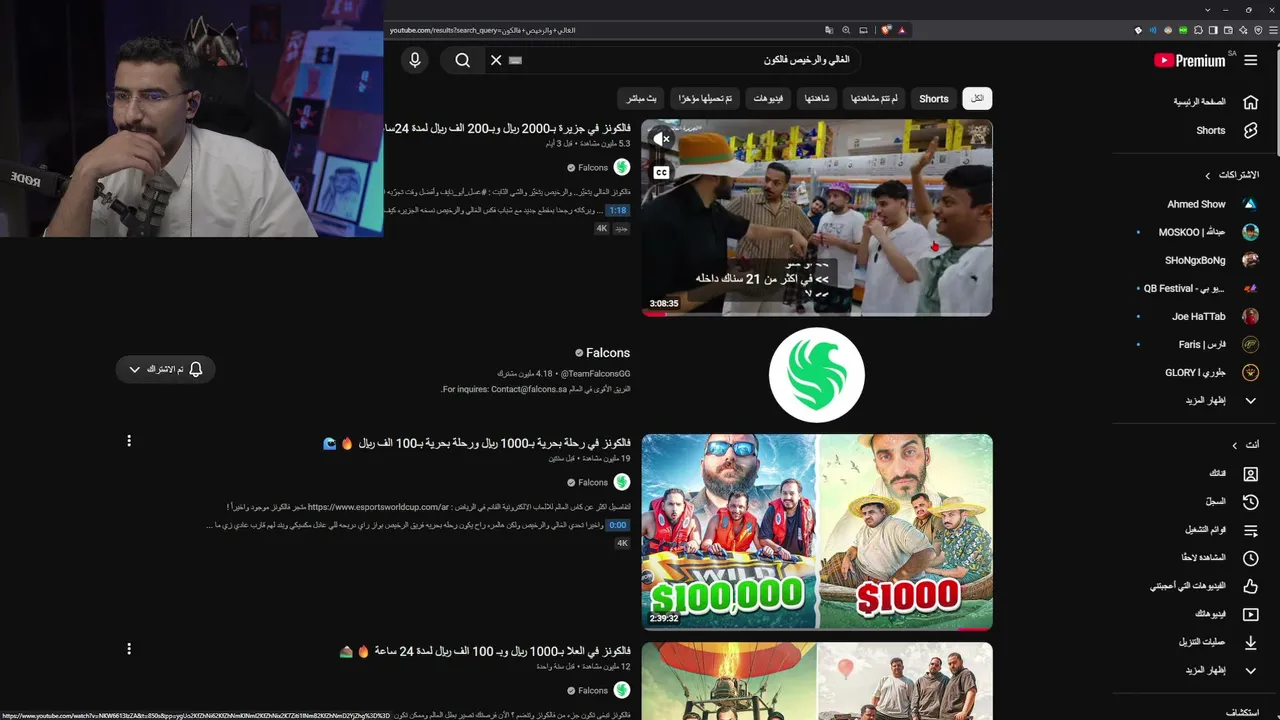Select the Shorts filter chip
The image size is (1280, 720).
[934, 98]
